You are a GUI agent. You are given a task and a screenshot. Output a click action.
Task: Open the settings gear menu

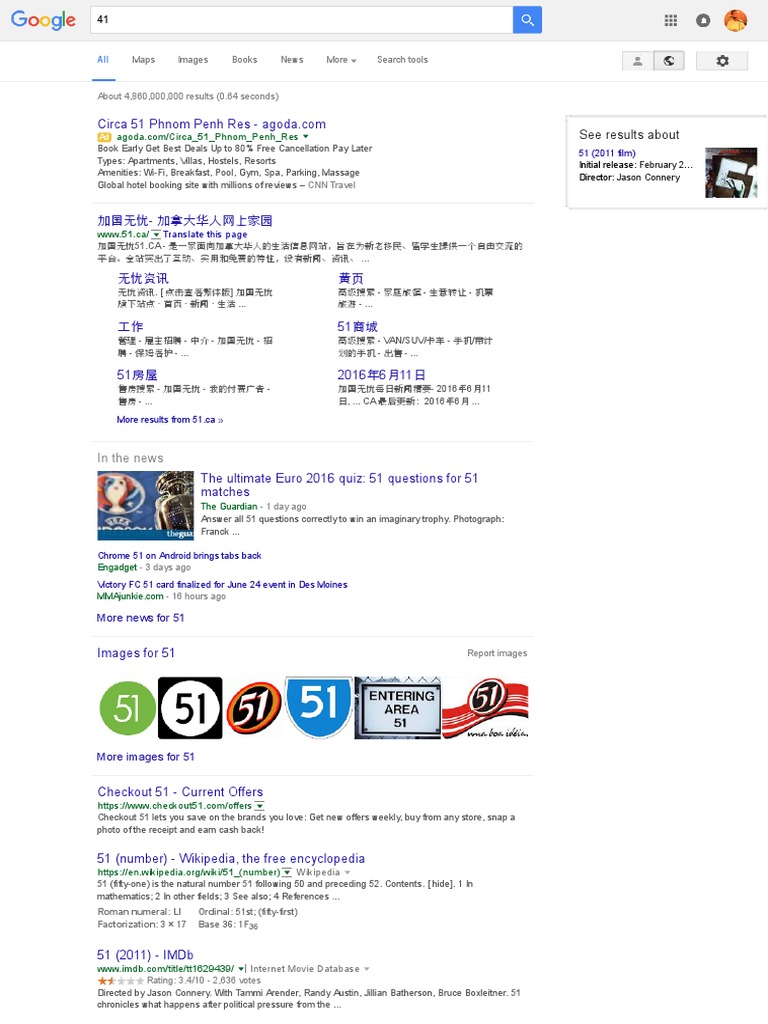tap(722, 61)
